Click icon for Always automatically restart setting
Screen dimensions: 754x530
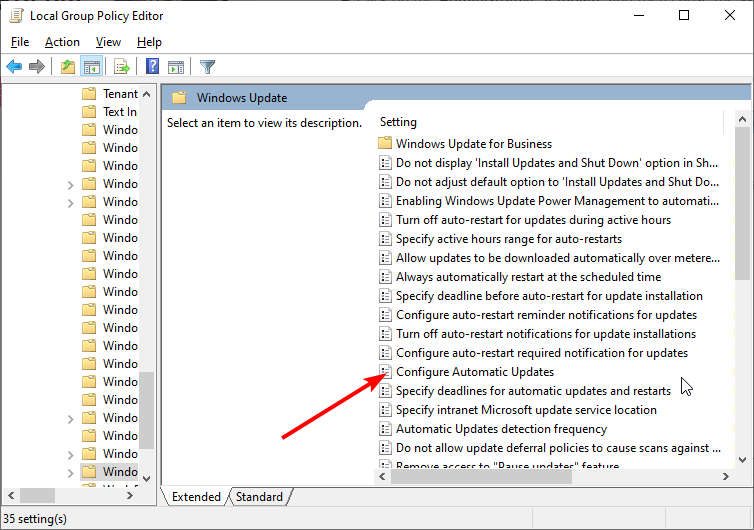(385, 277)
